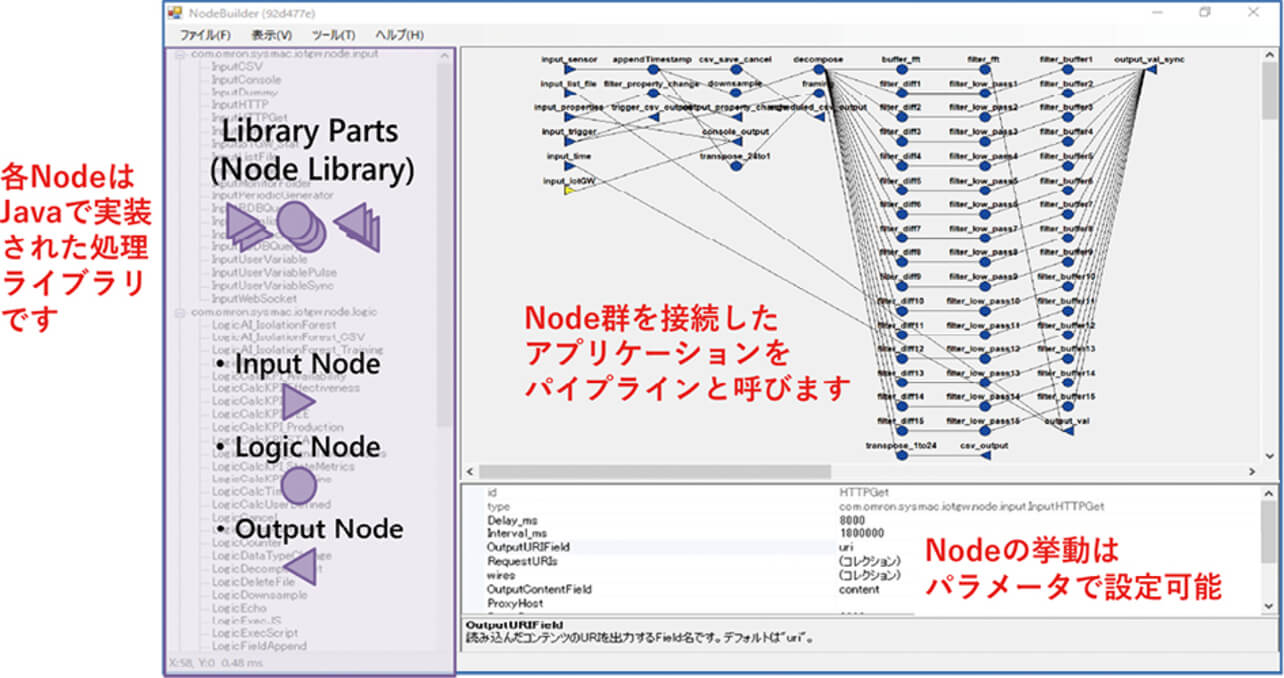The width and height of the screenshot is (1284, 678).
Task: Select the filter_low_pass7 node
Action: tap(984, 237)
